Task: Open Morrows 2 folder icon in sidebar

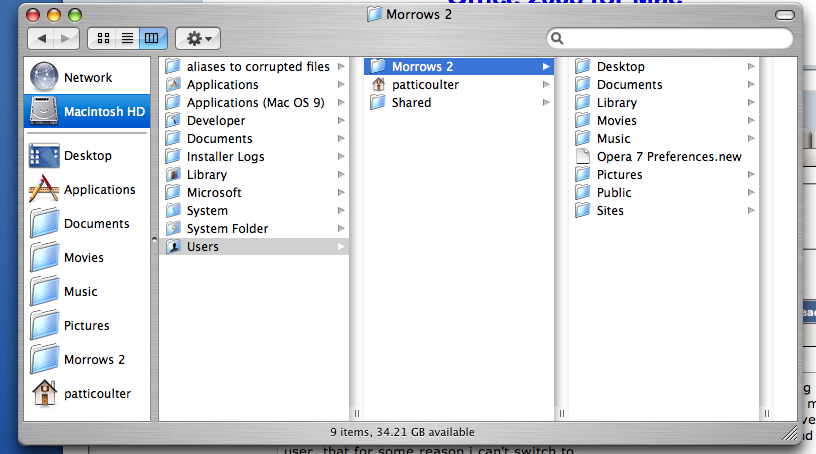Action: pos(44,359)
